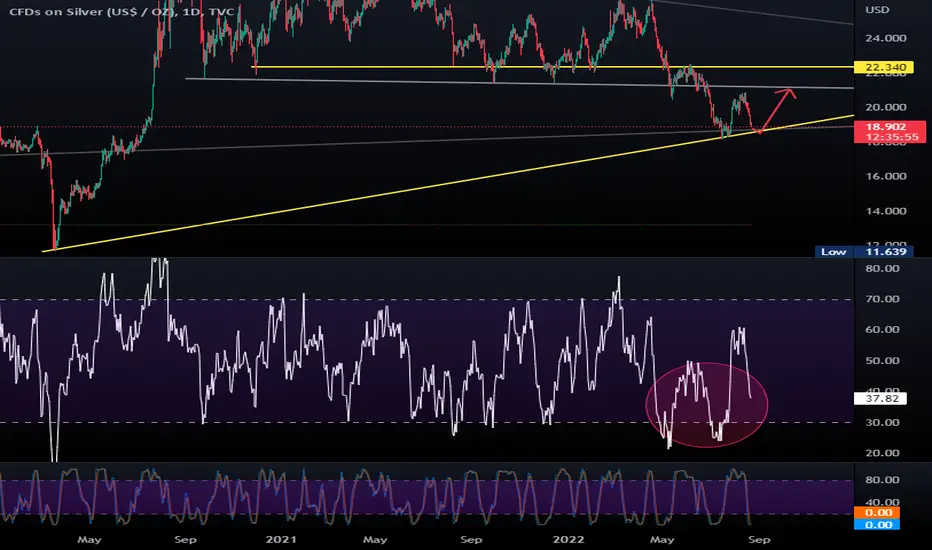Click the CFDs on Silver chart title
This screenshot has height=550, width=932.
[x=121, y=12]
